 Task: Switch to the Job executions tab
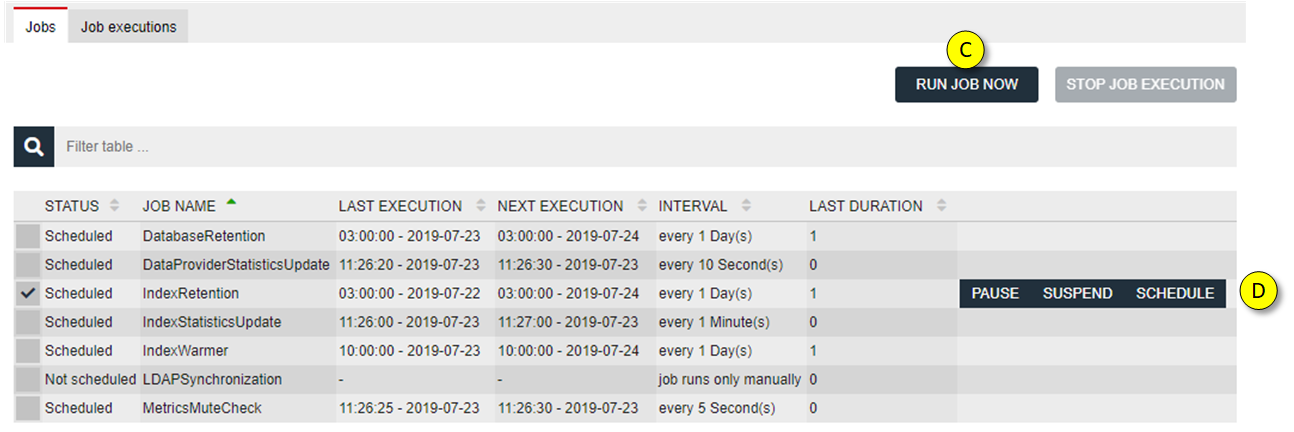click(x=128, y=27)
